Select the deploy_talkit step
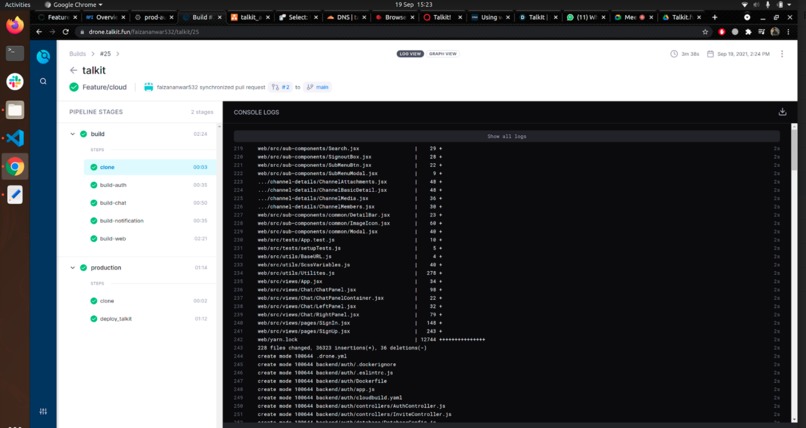 click(150, 319)
